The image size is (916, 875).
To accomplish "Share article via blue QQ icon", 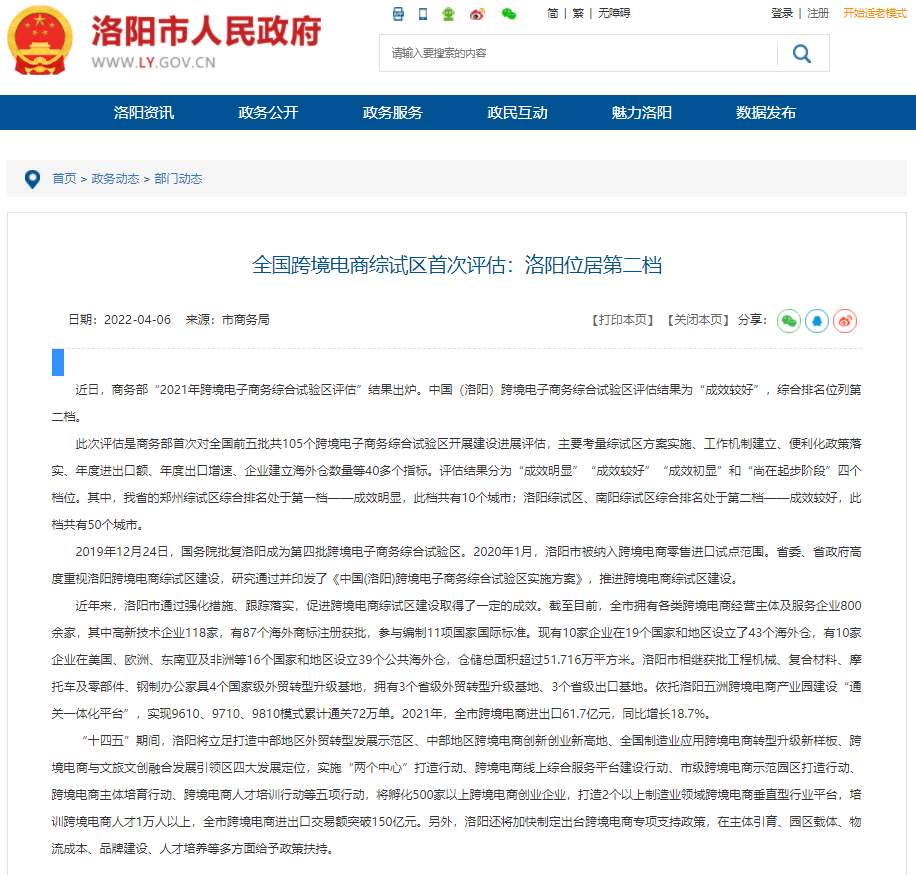I will click(x=817, y=321).
